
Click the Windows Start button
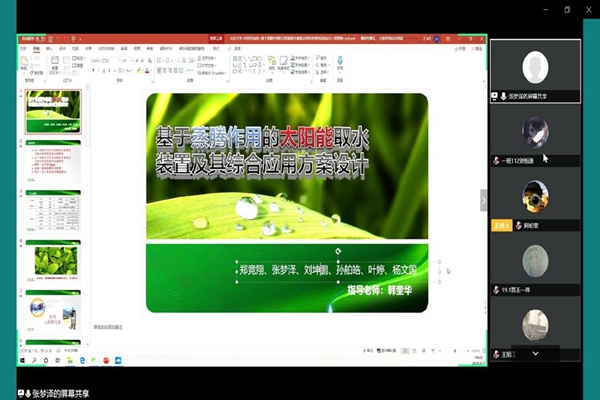click(x=21, y=358)
